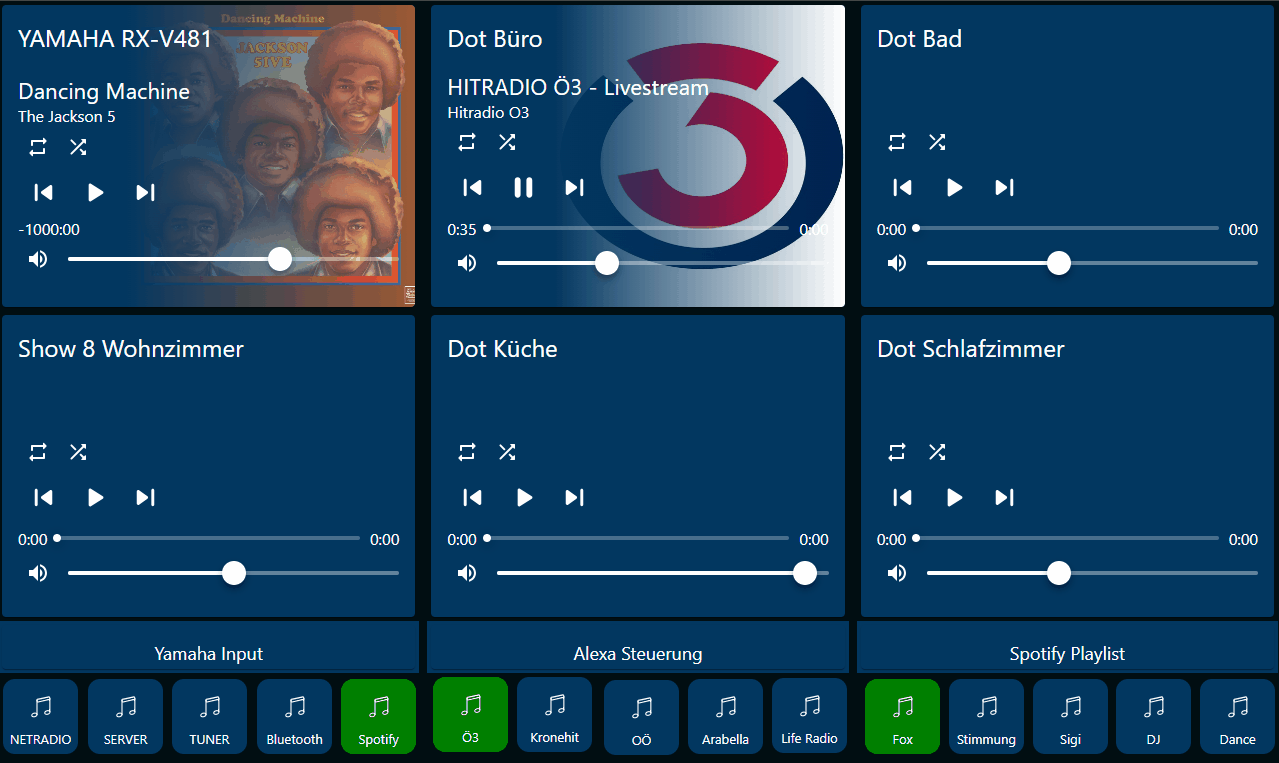Mute the Dot Schlafzimmer speaker icon
Viewport: 1279px width, 763px height.
click(x=897, y=573)
